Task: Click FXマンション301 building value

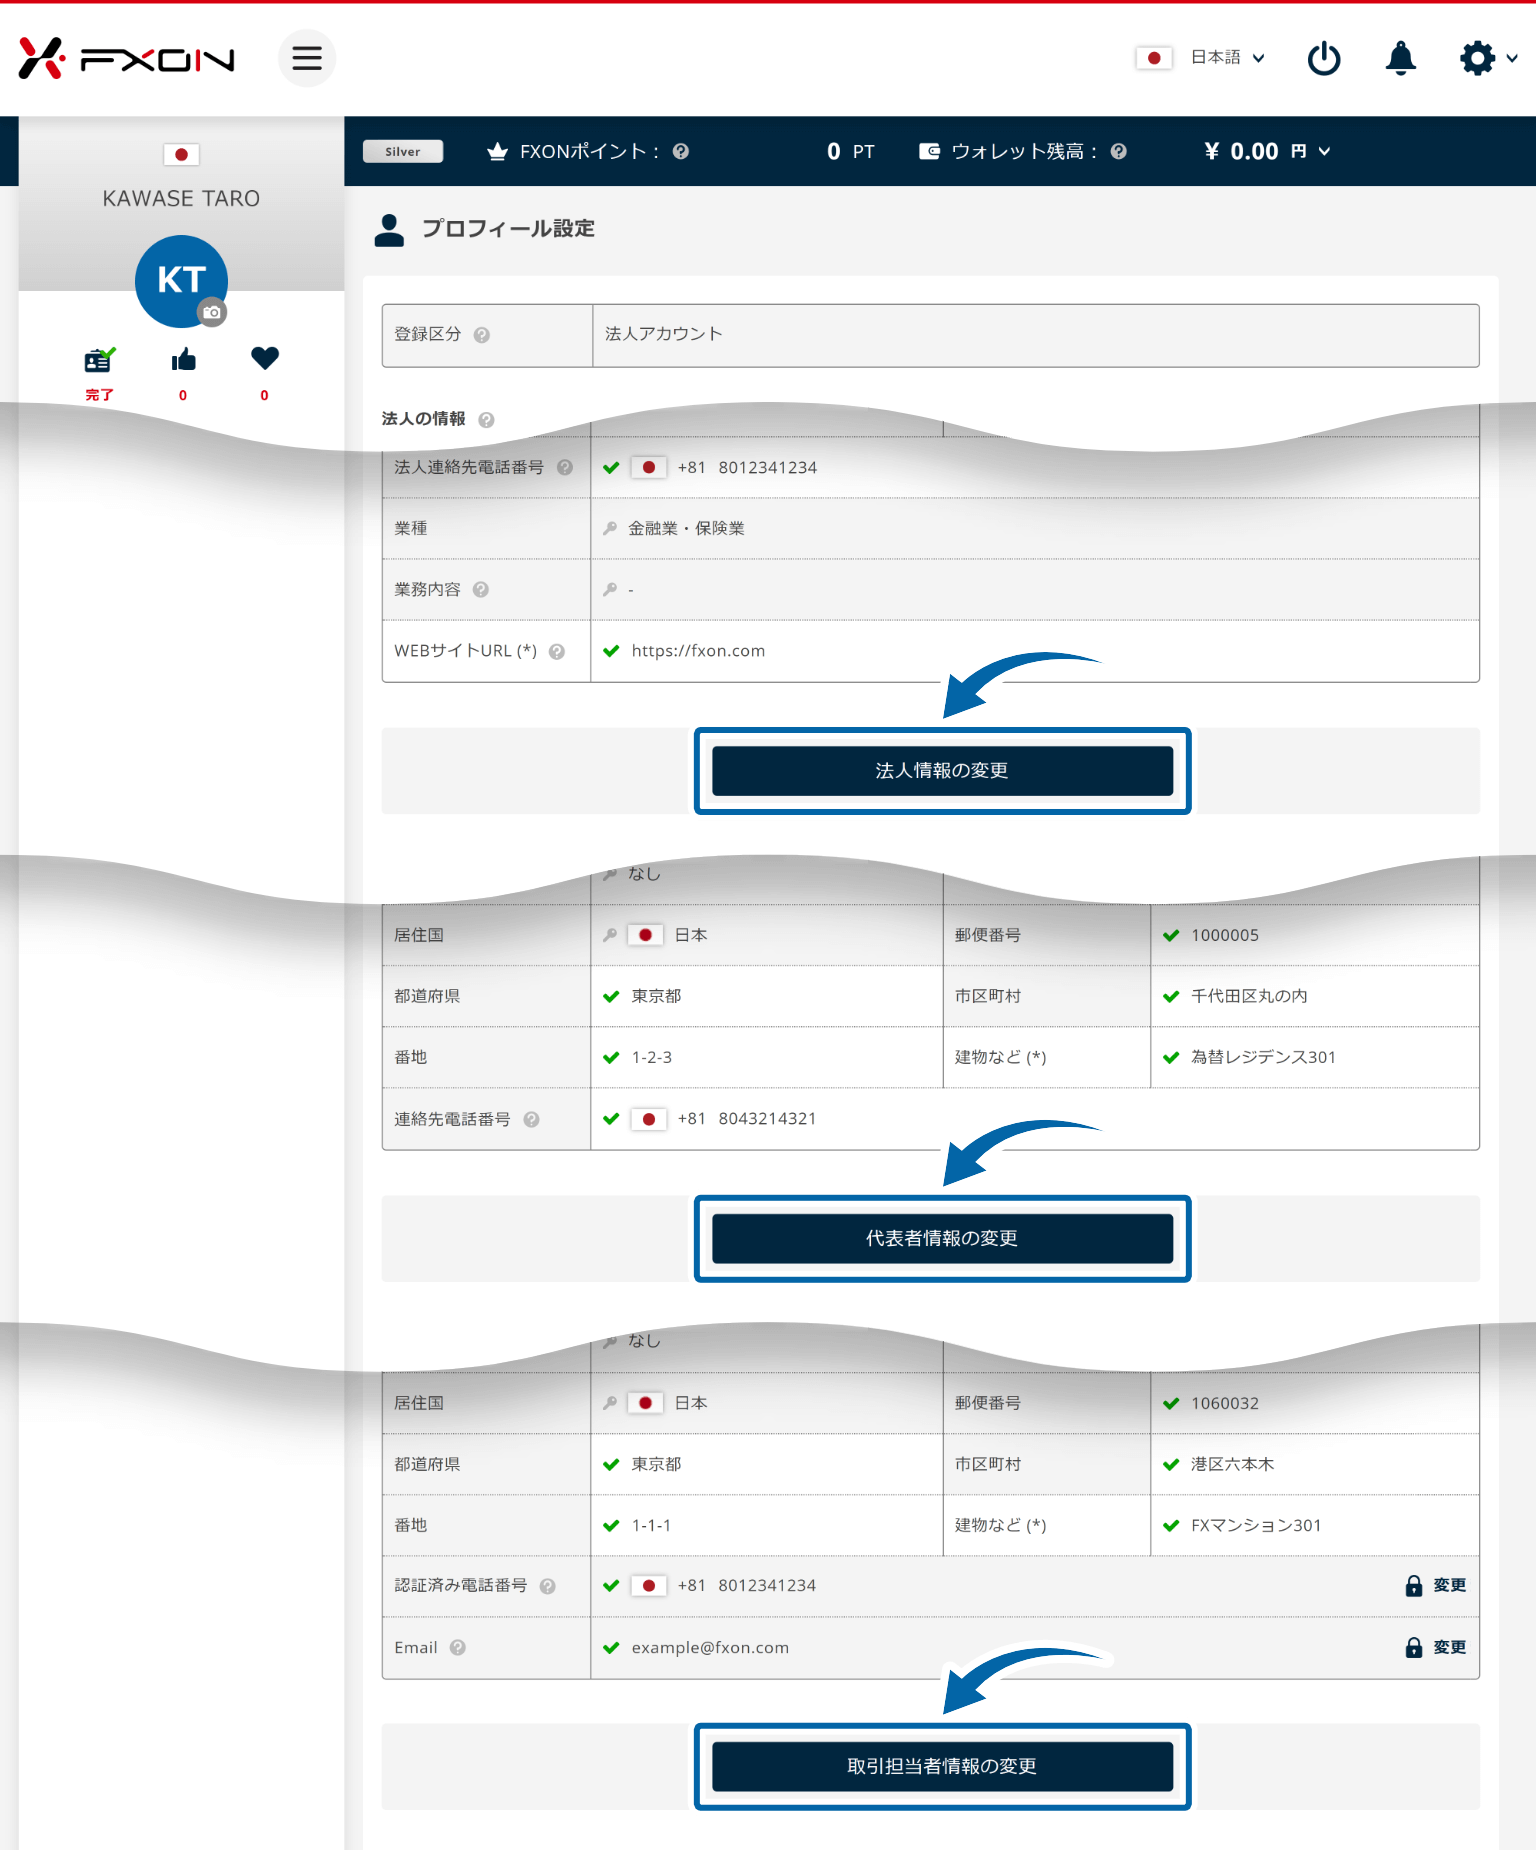Action: 1256,1525
